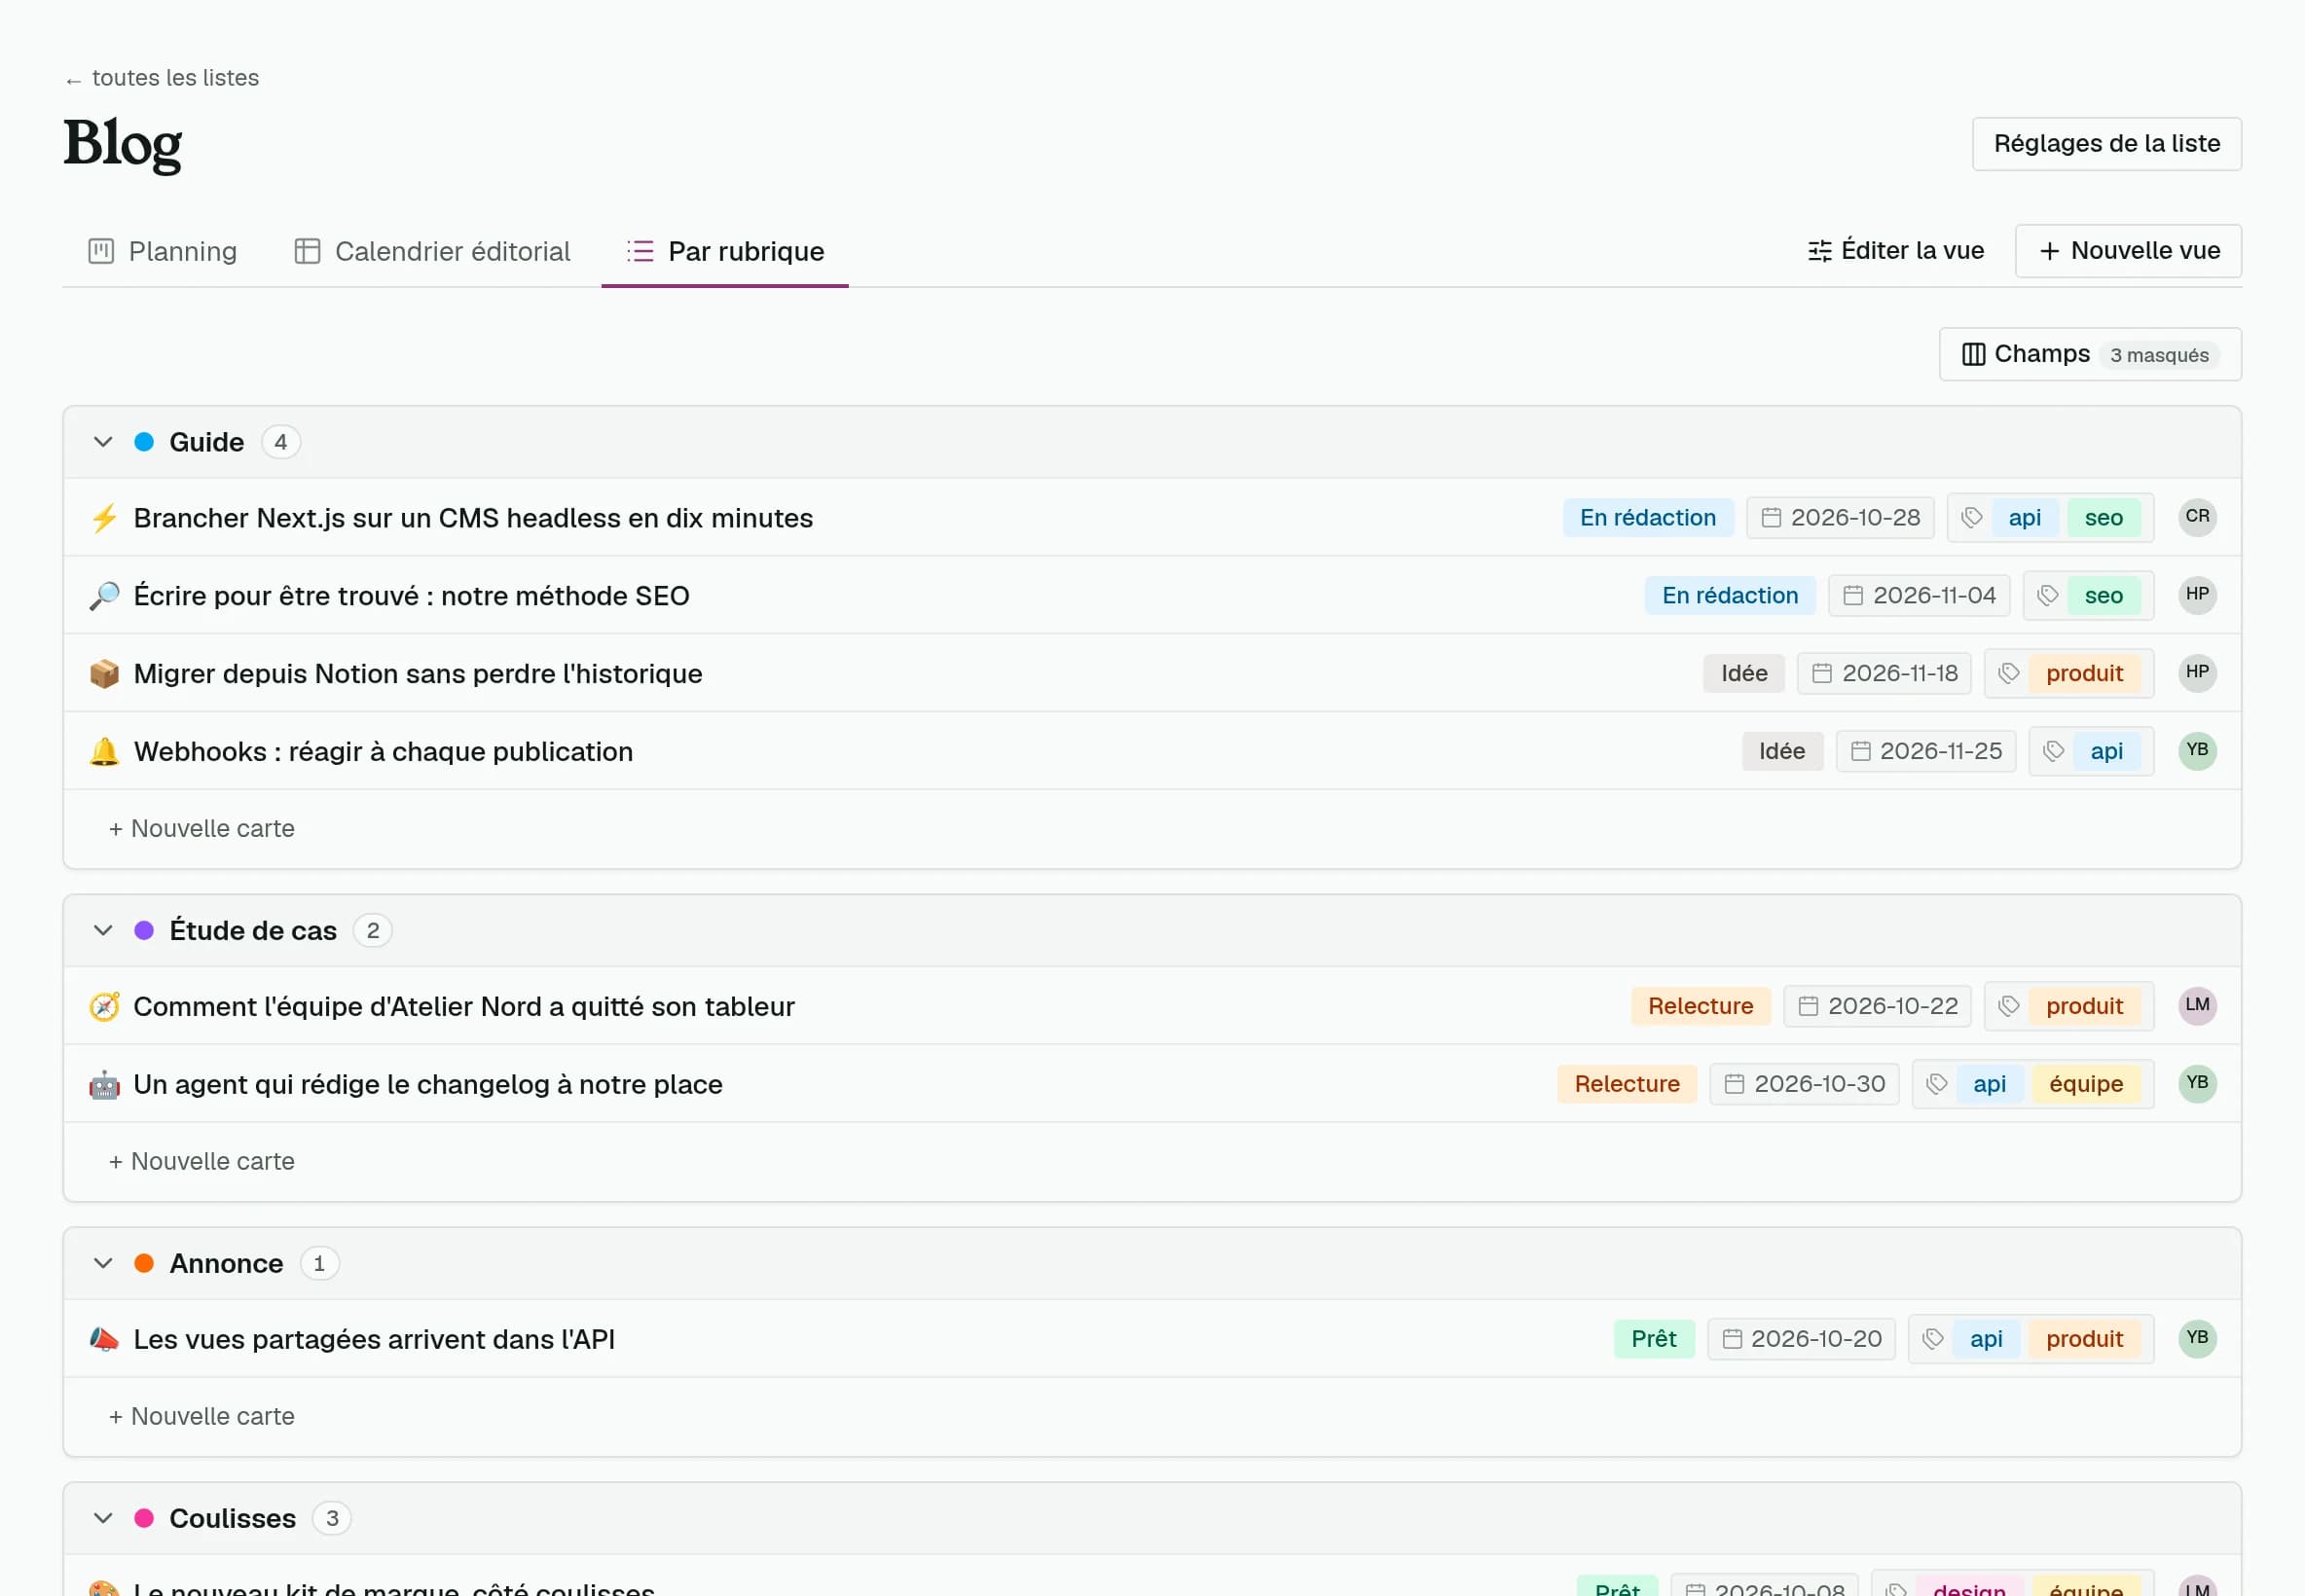
Task: Click the calendar icon beside 2026-10-22
Action: [1808, 1007]
